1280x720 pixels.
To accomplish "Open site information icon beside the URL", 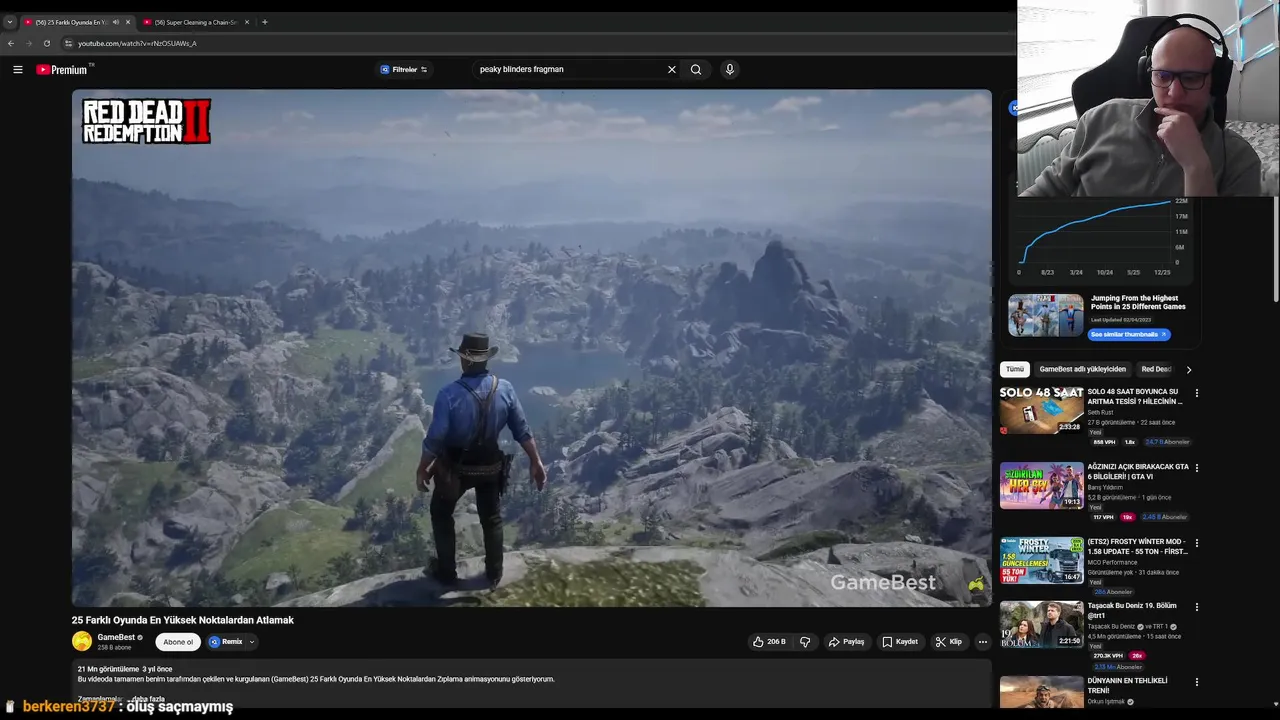I will click(x=68, y=43).
